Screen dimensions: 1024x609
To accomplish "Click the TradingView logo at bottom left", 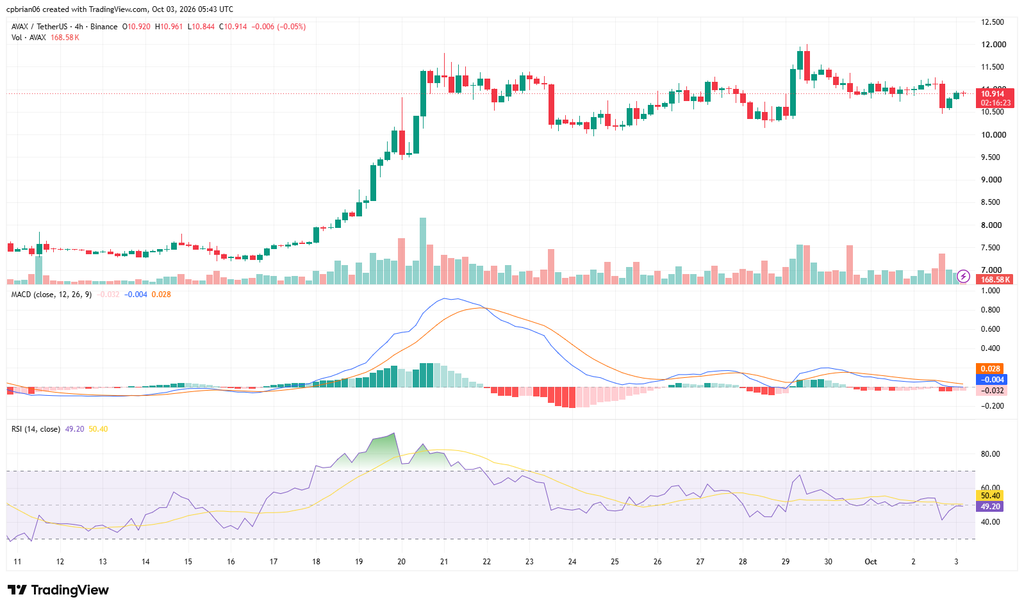I will click(58, 590).
